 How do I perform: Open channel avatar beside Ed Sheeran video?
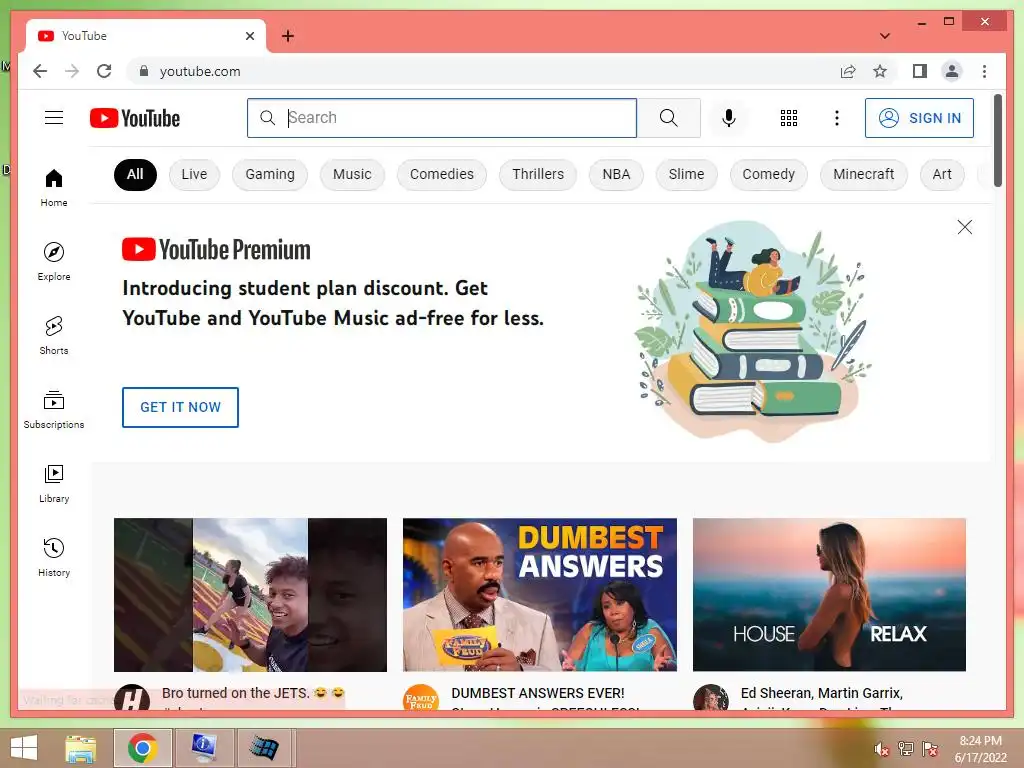[711, 697]
